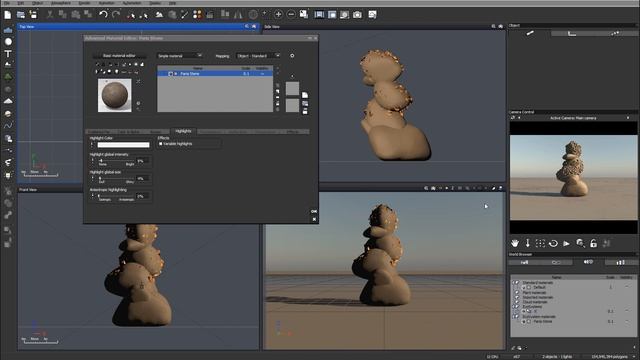Undo the last action
Viewport: 640px width, 360px height.
103,15
